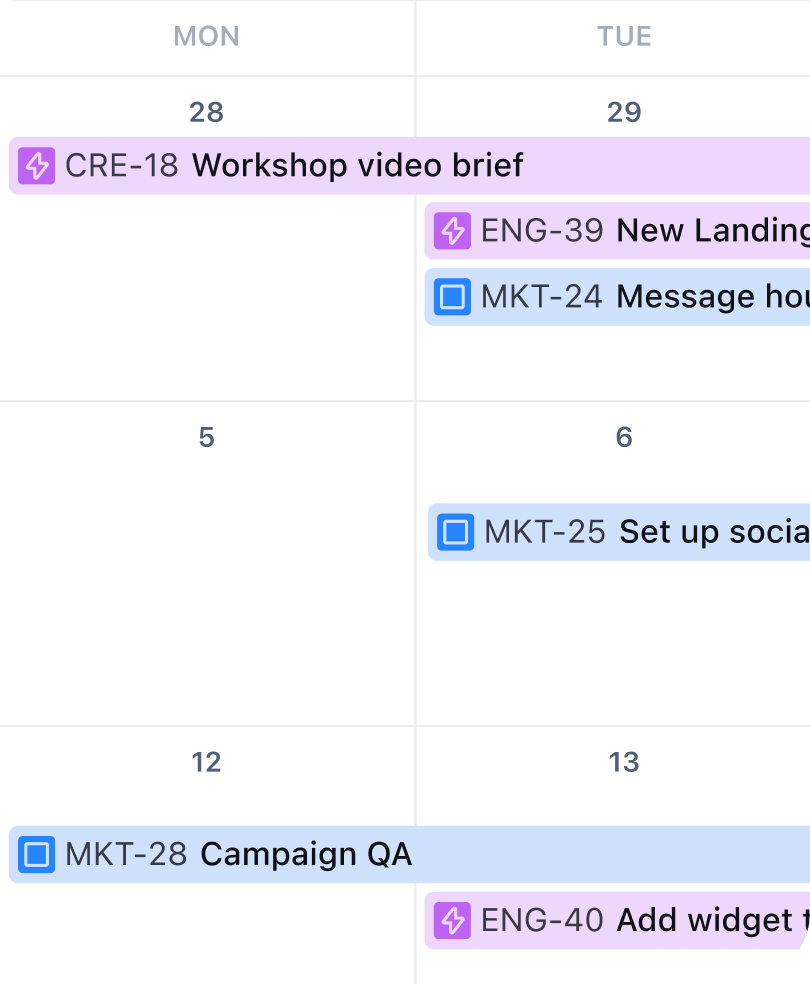810x984 pixels.
Task: Click the task icon beside MKT-24
Action: point(453,297)
